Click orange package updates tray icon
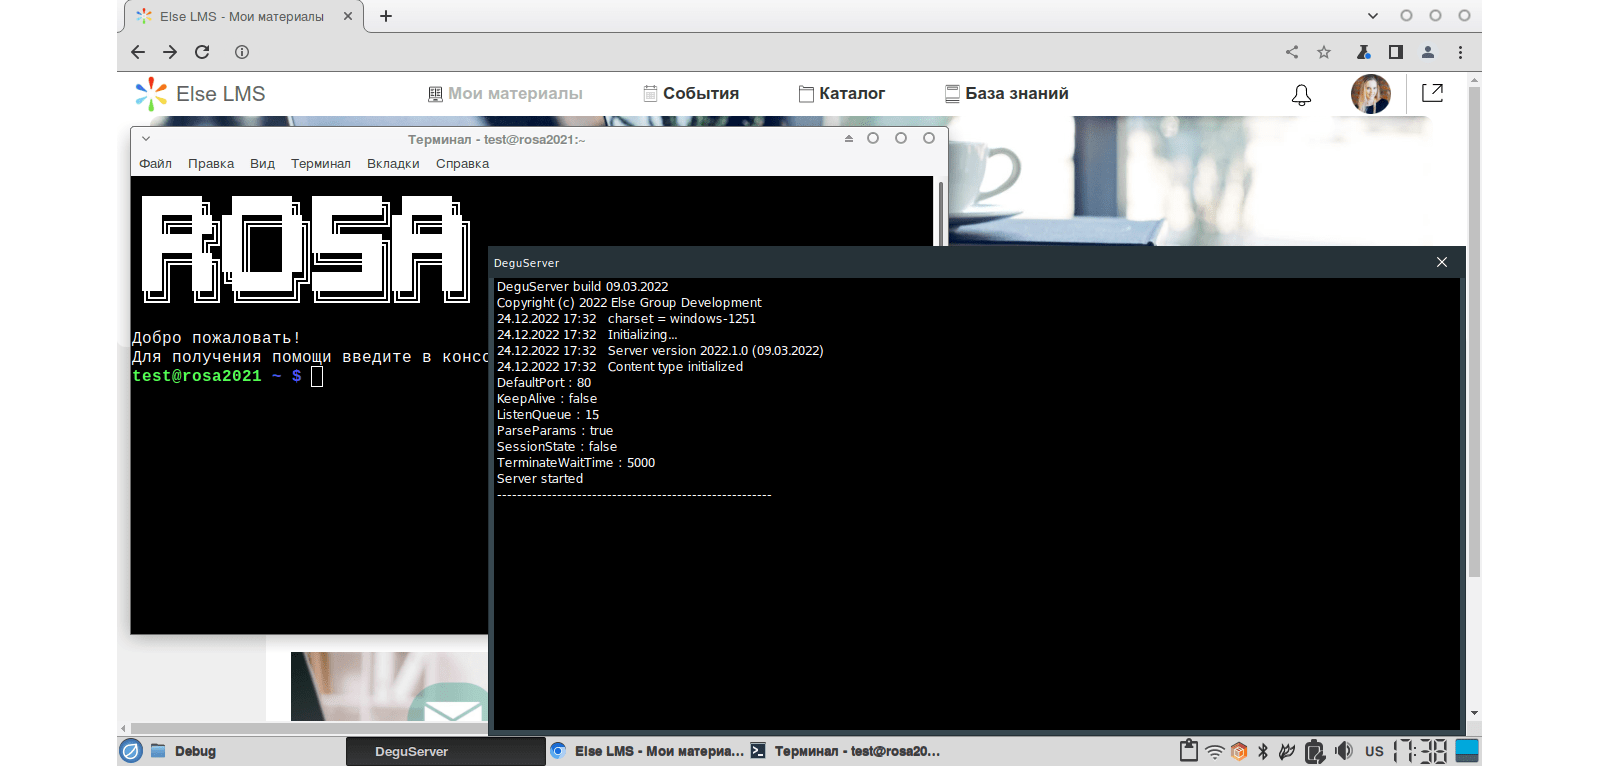The height and width of the screenshot is (766, 1600). pos(1240,751)
